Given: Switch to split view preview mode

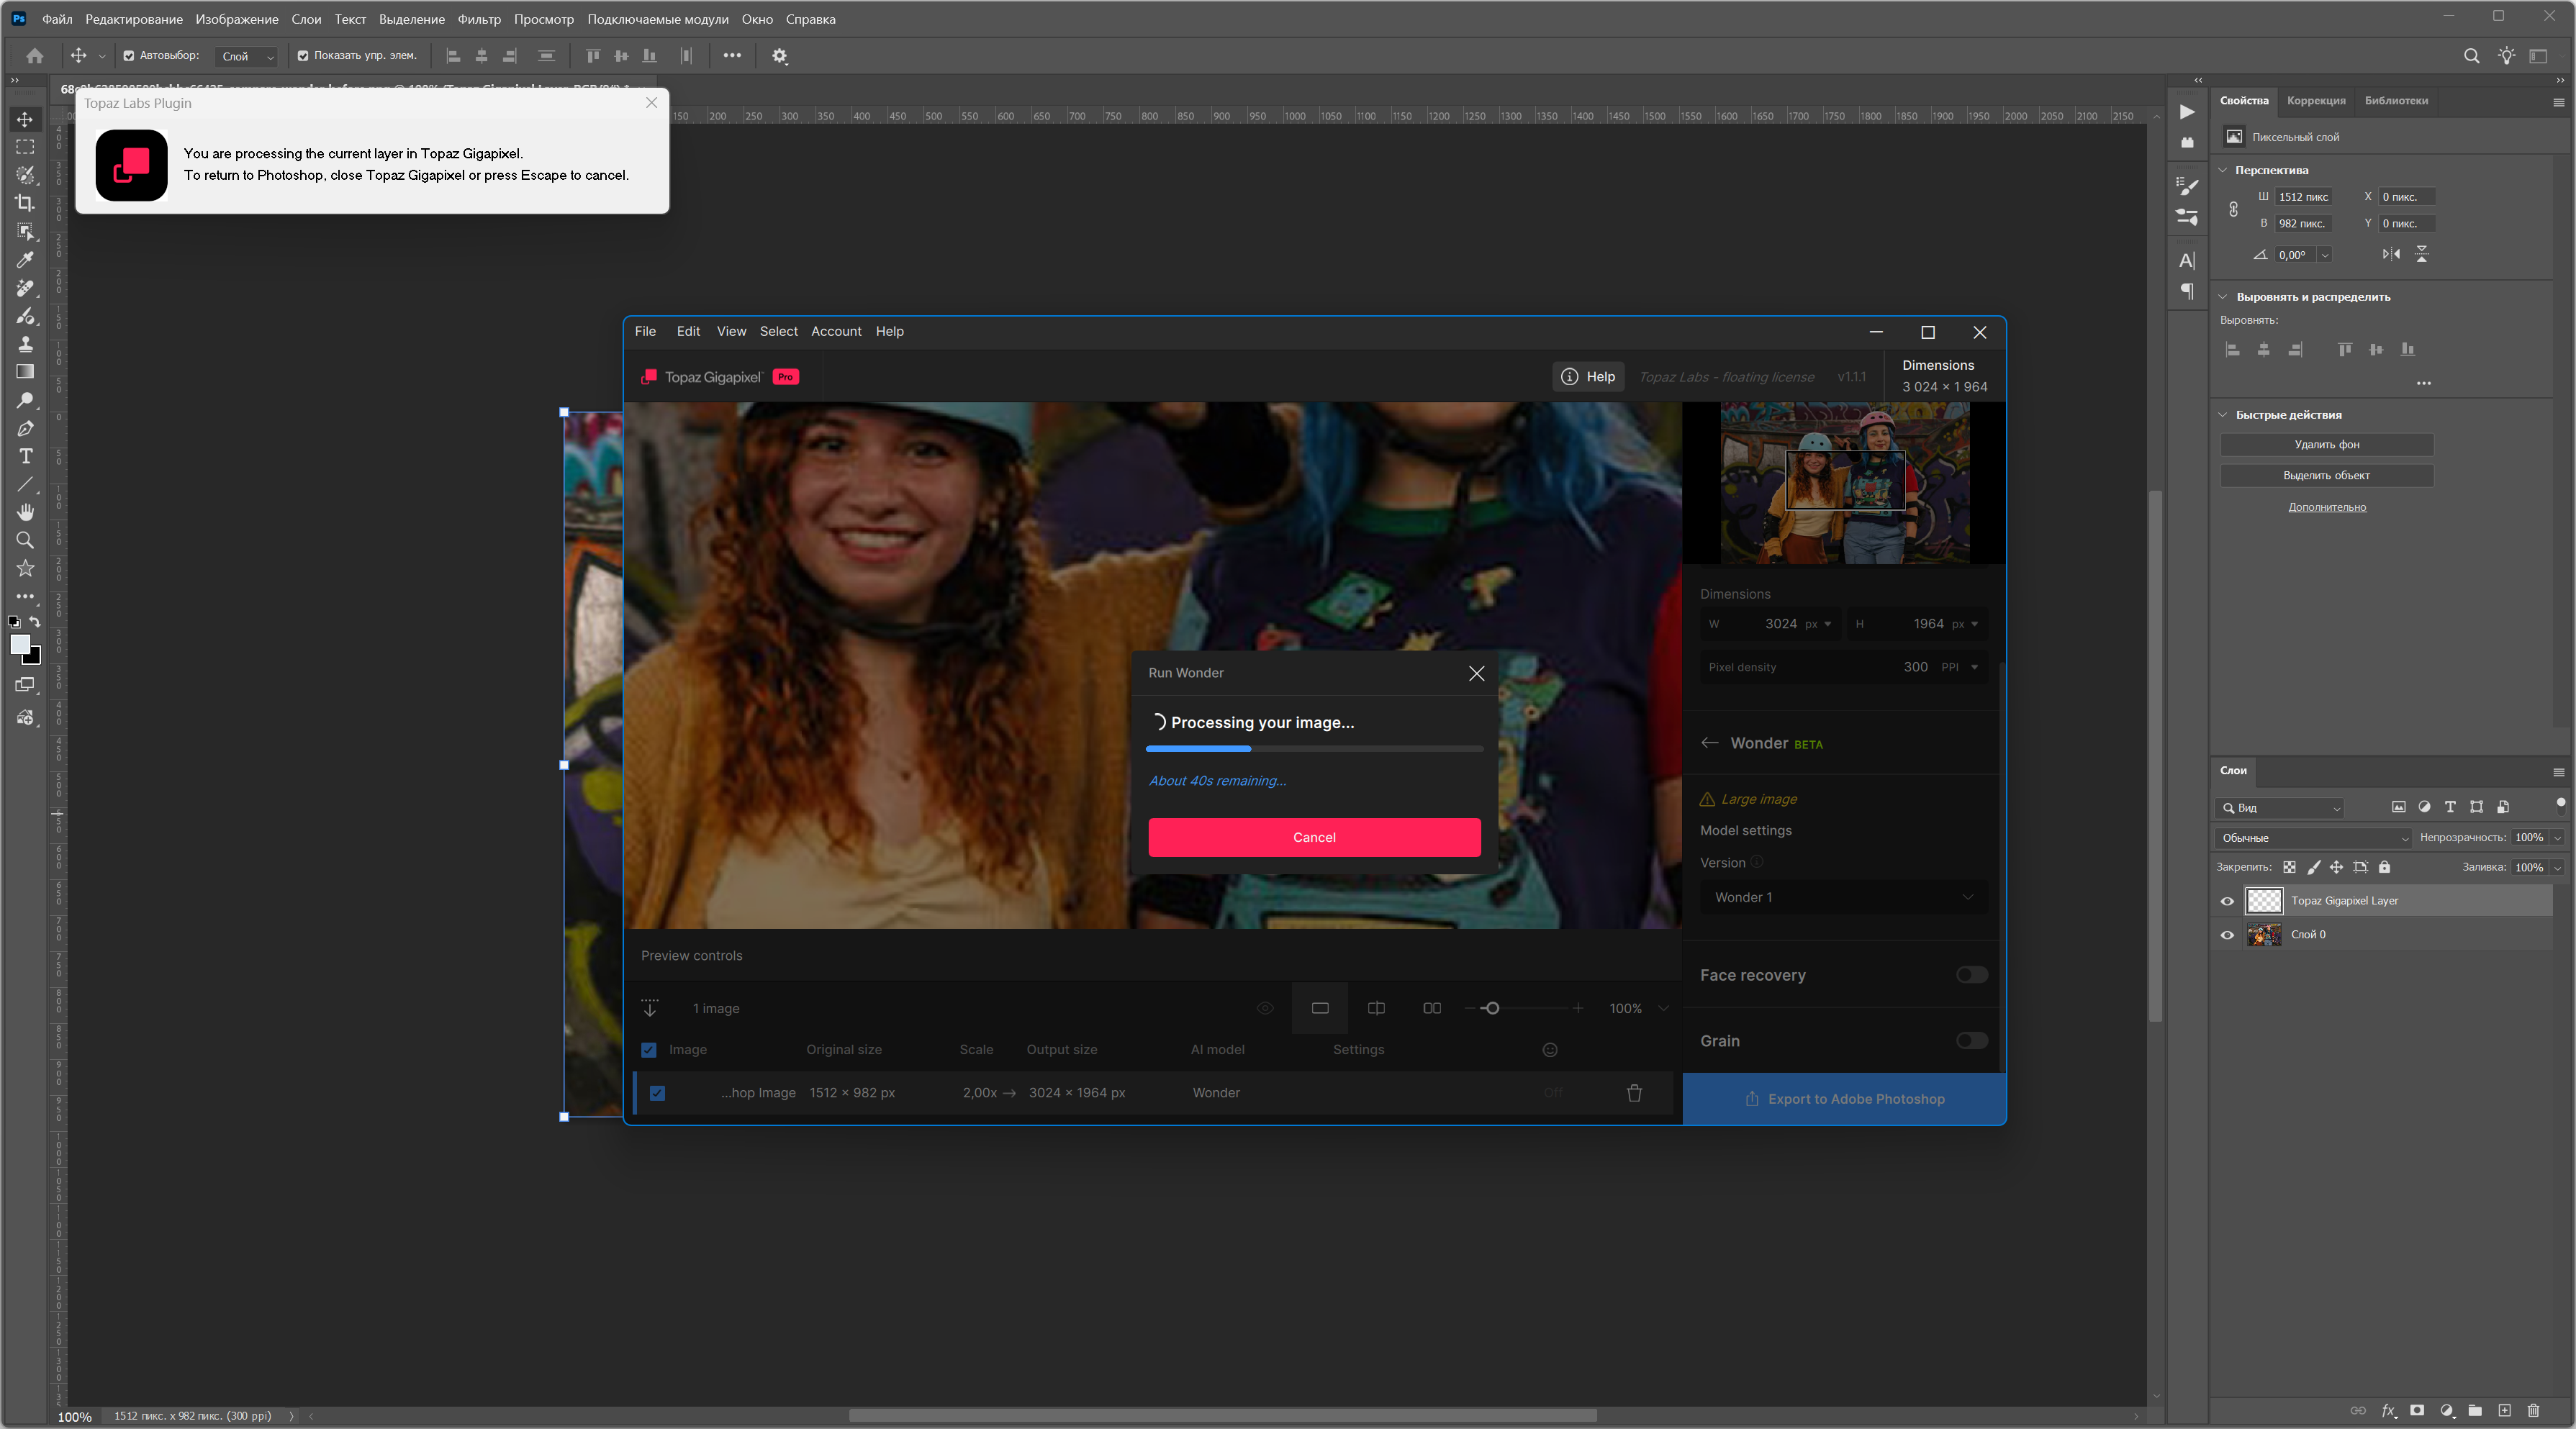Looking at the screenshot, I should 1376,1008.
